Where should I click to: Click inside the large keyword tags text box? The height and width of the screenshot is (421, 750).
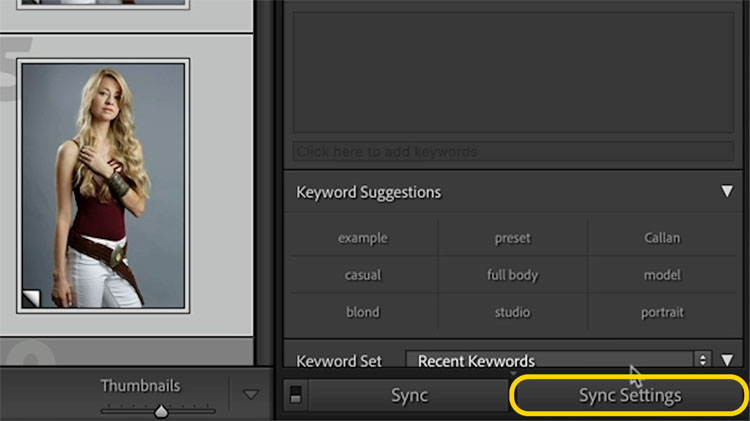513,72
